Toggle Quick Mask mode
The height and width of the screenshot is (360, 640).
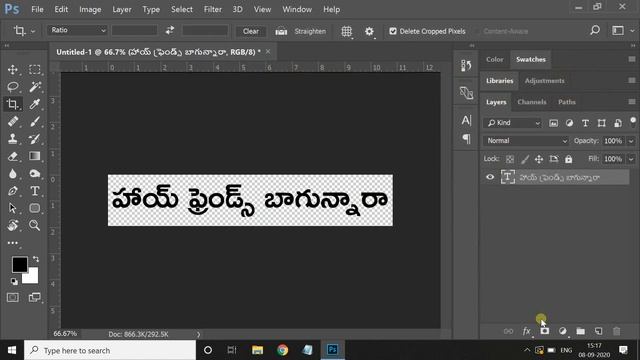[x=13, y=298]
